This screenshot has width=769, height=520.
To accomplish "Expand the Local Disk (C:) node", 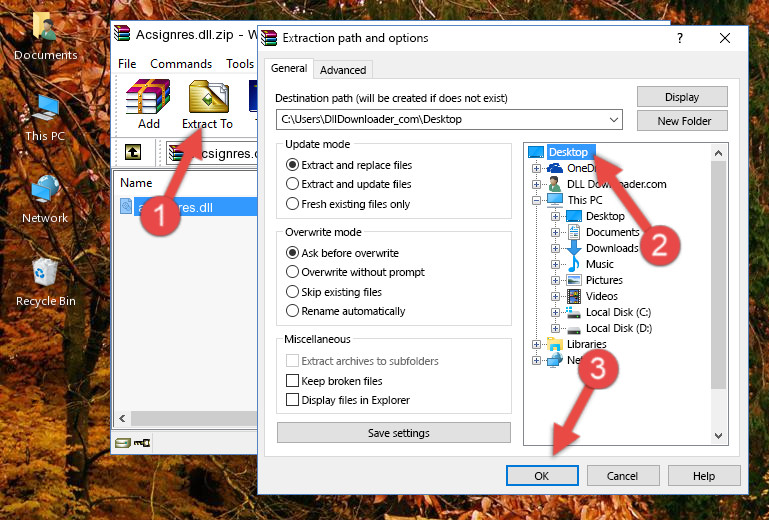I will click(x=555, y=312).
